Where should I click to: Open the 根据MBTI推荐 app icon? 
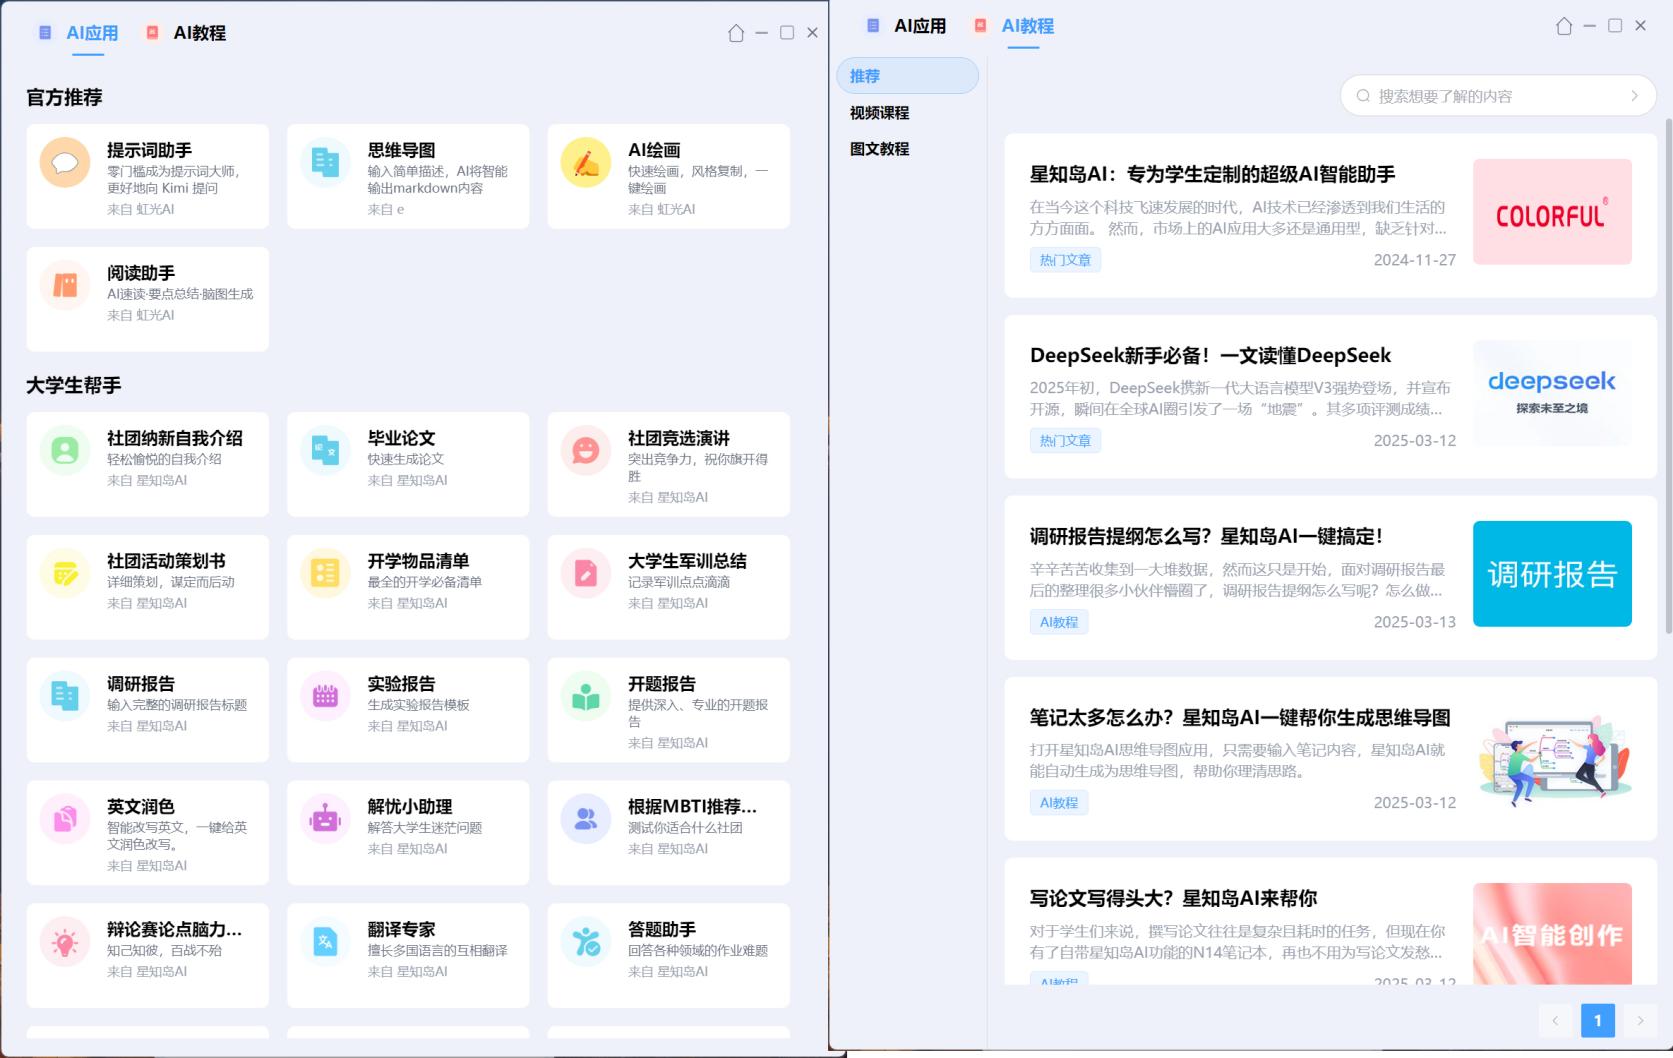[x=586, y=819]
